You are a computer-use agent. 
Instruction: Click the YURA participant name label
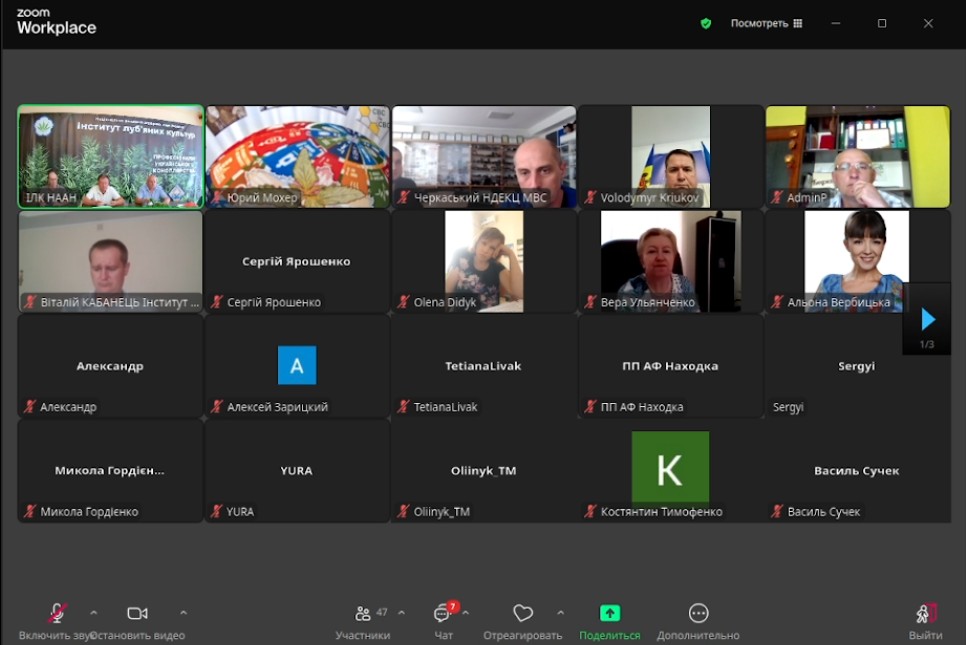coord(240,511)
